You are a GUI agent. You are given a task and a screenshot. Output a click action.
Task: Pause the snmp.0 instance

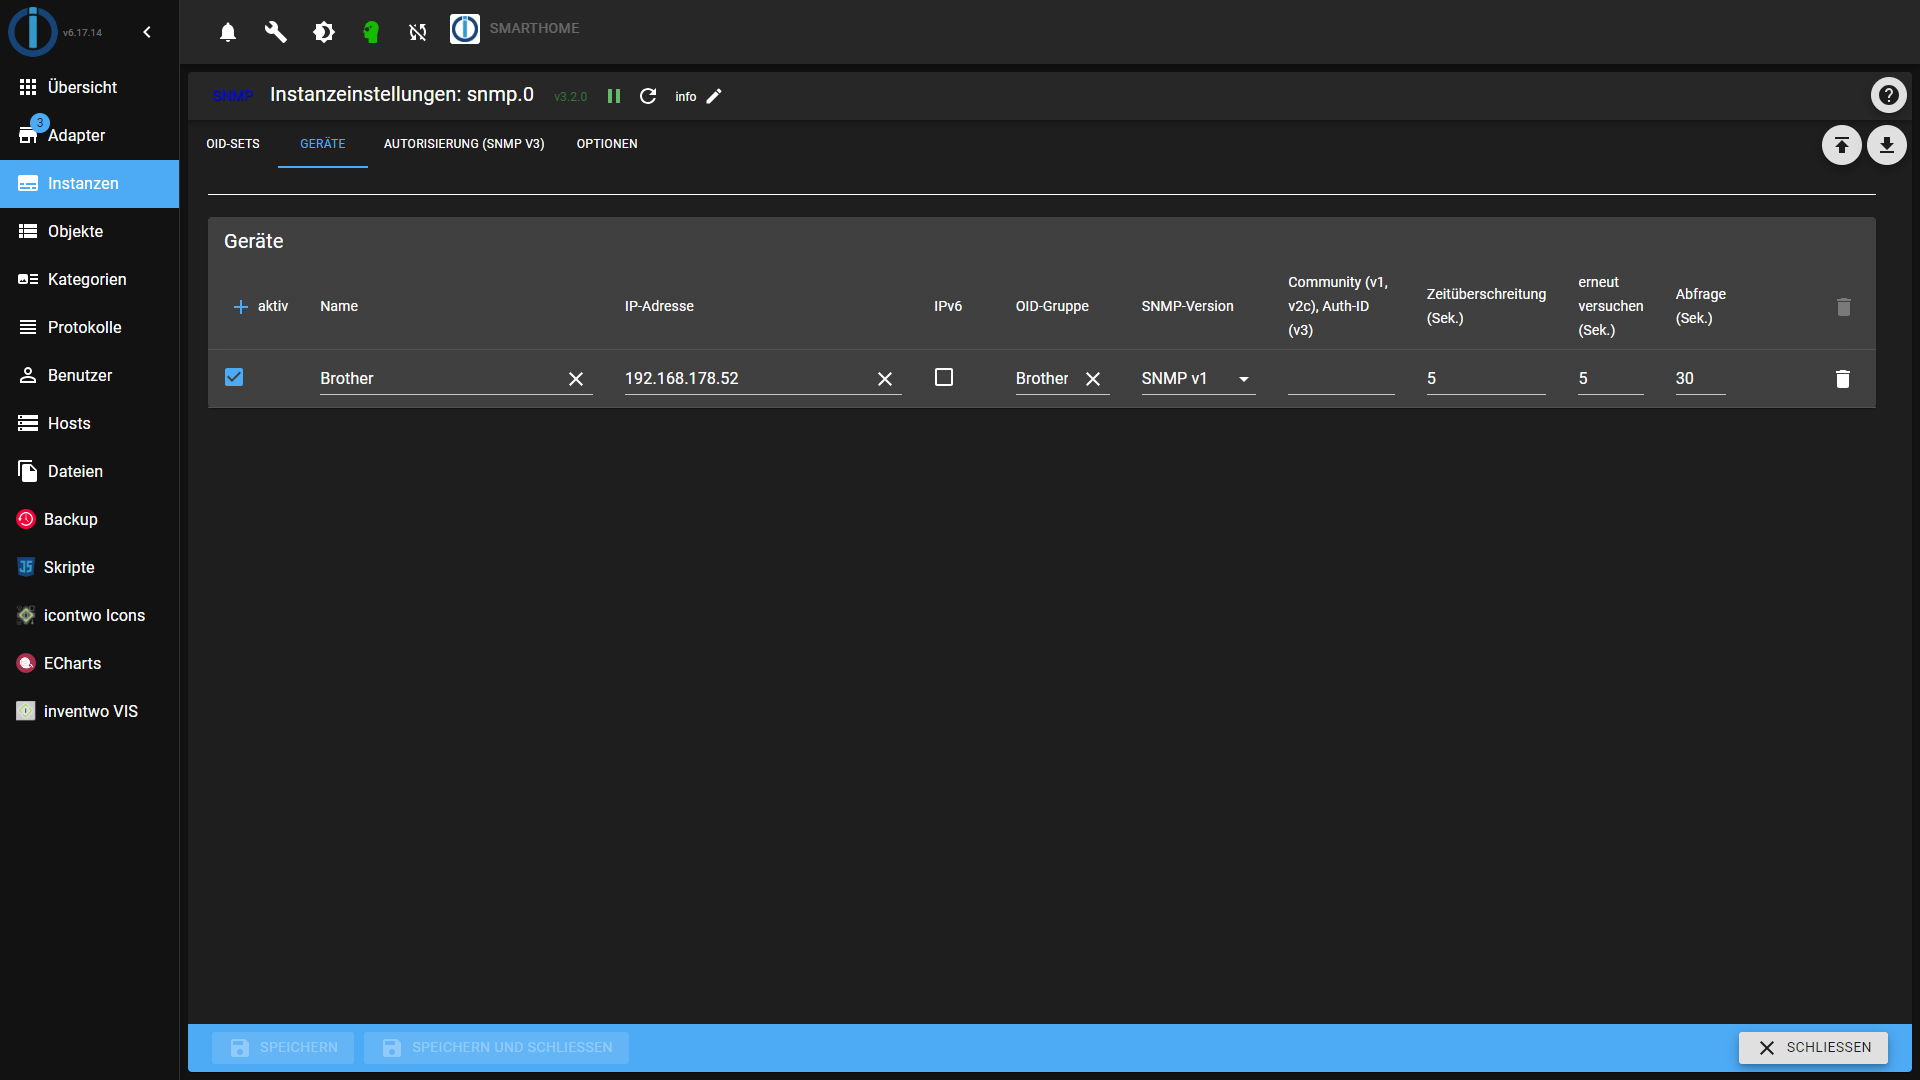coord(614,96)
